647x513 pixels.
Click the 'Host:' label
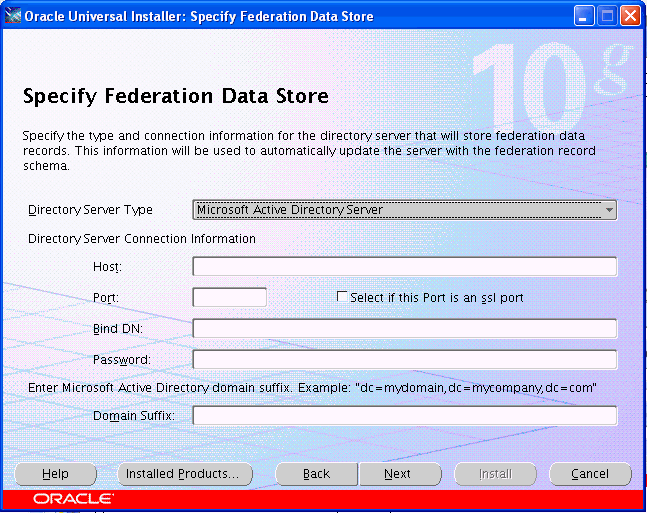pos(107,267)
